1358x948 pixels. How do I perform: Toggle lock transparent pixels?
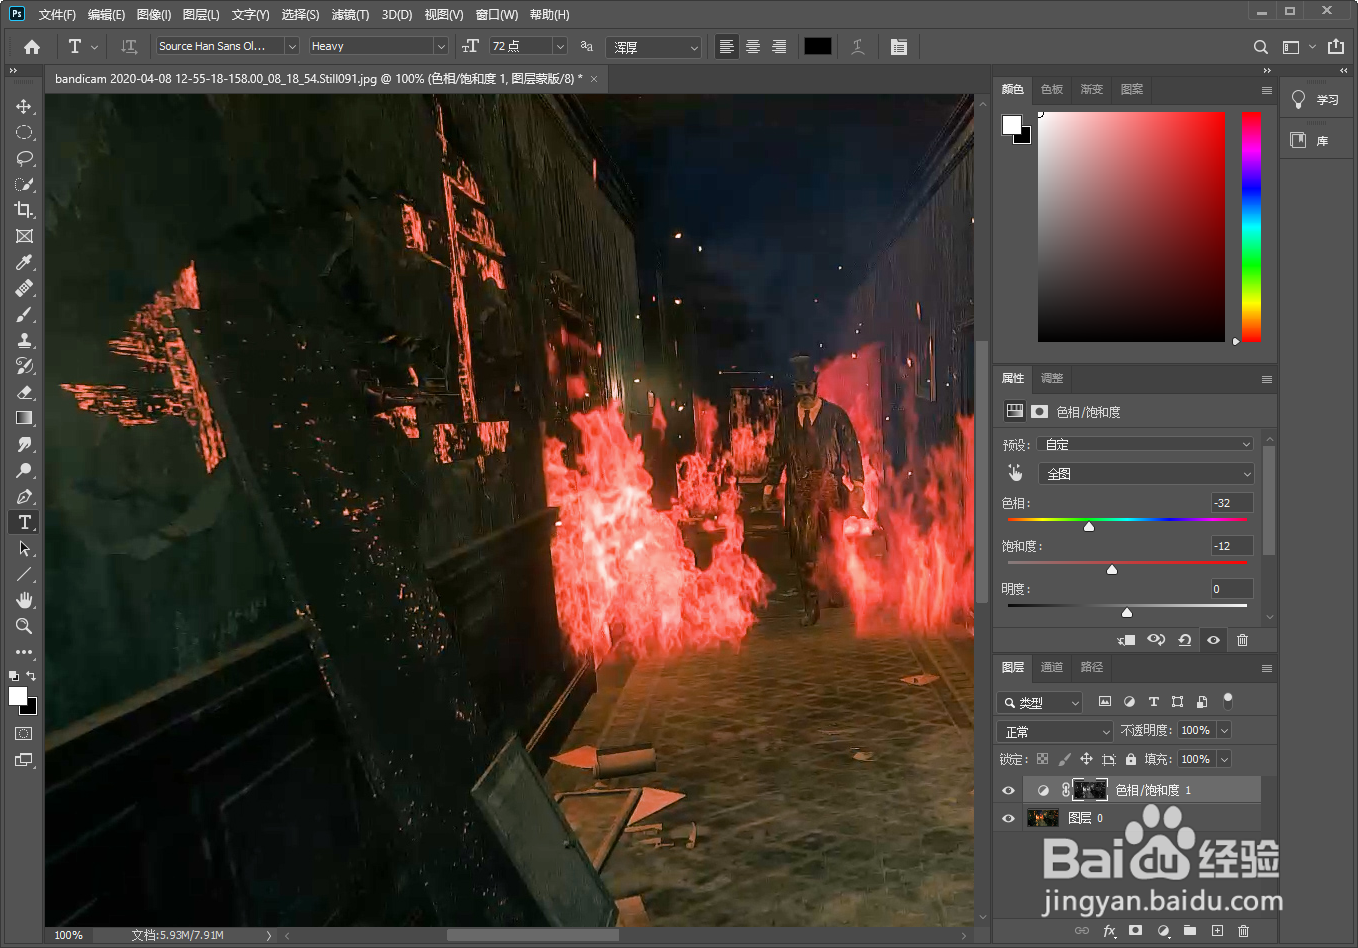[x=1042, y=759]
